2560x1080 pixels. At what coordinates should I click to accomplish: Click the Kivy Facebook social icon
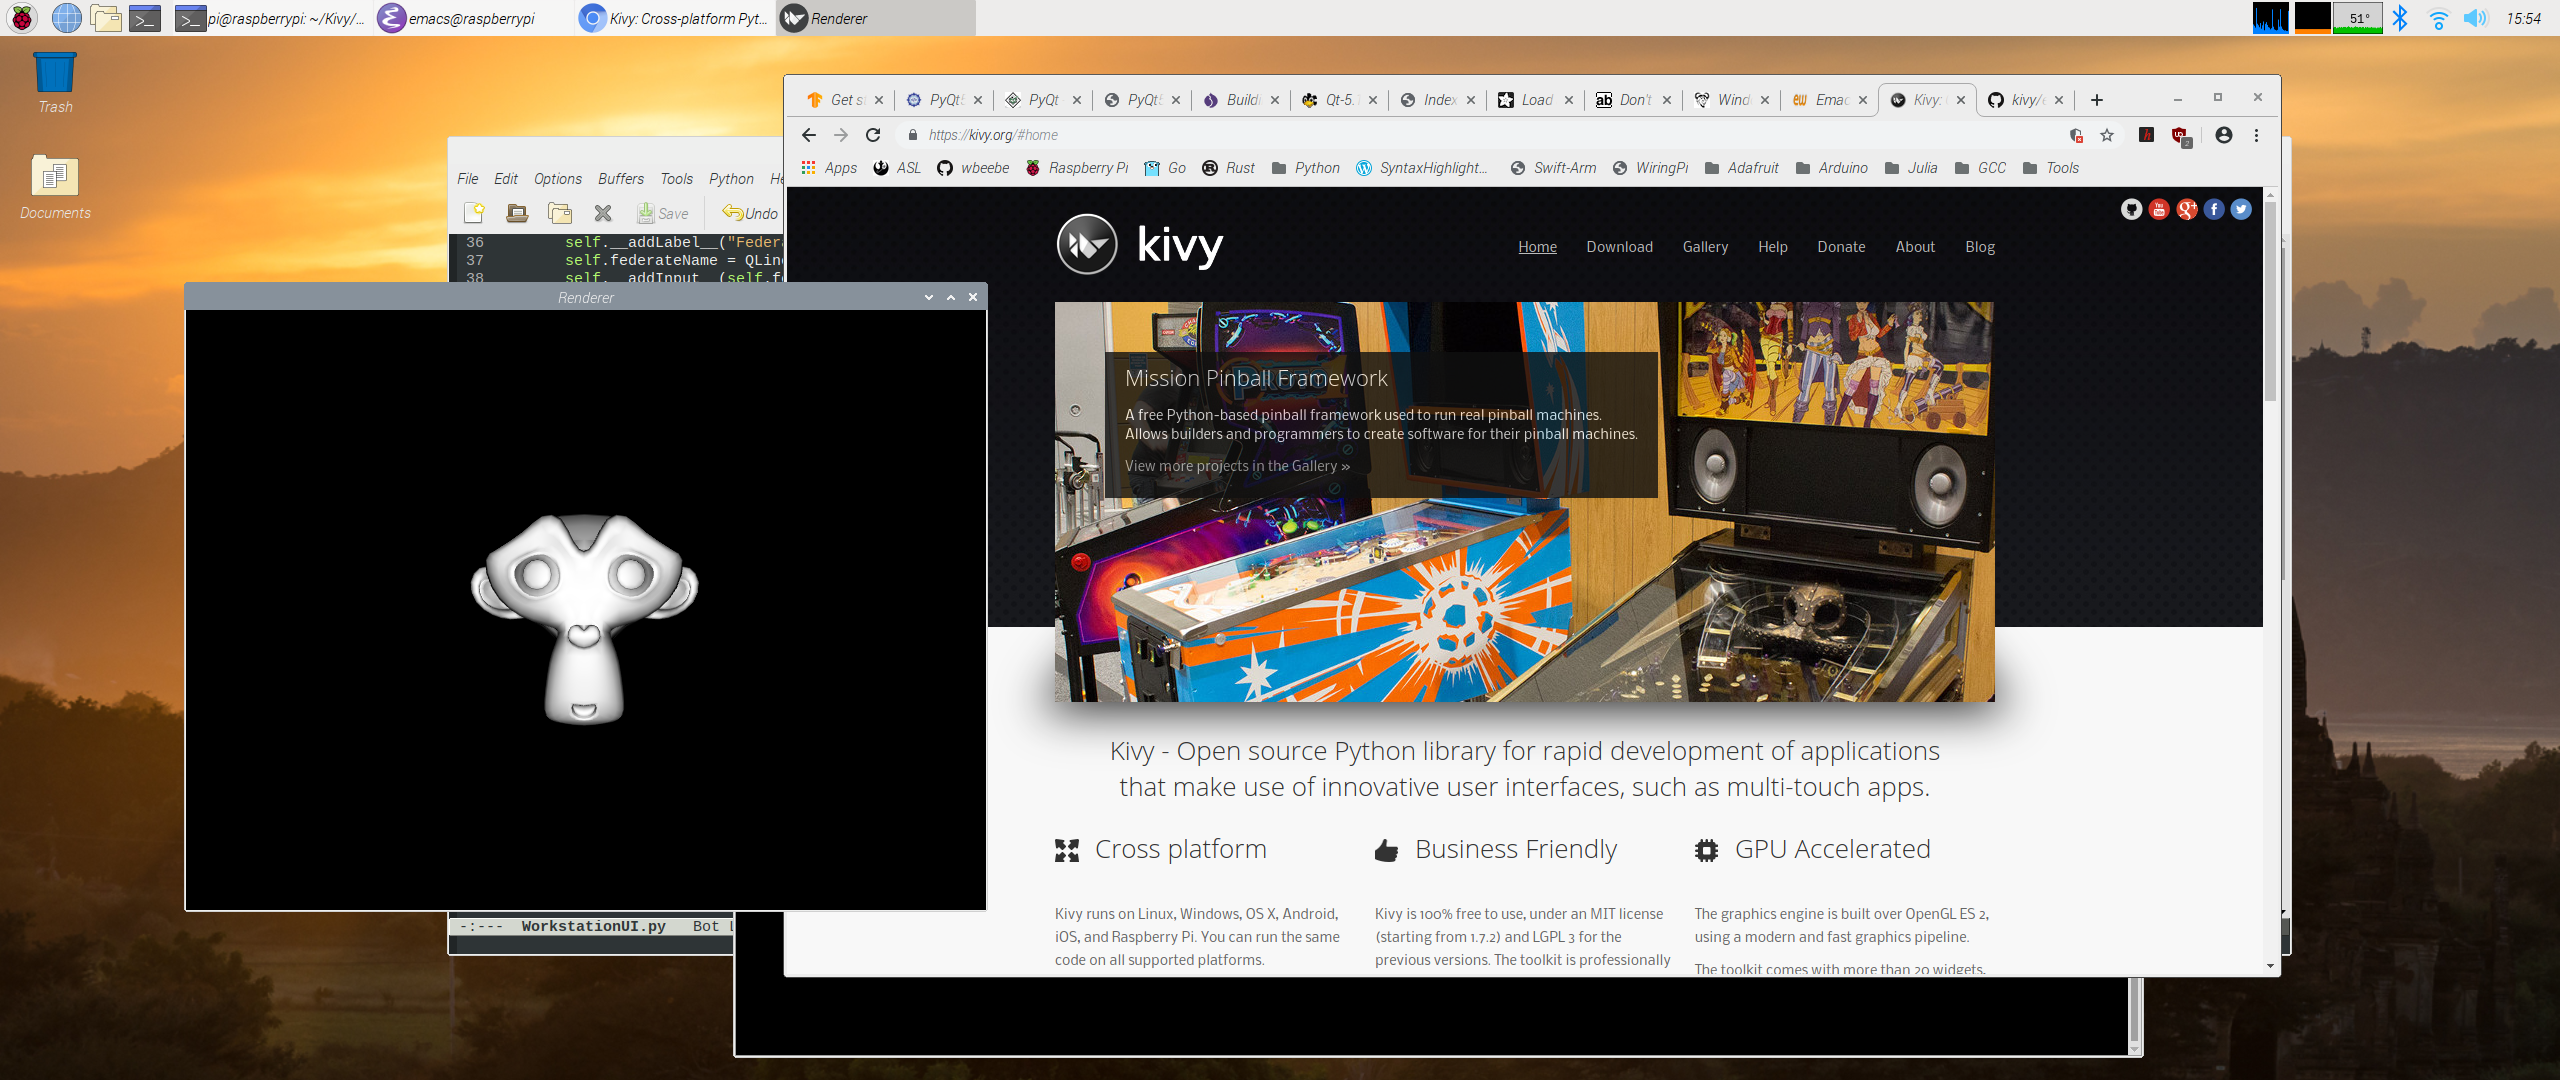point(2214,209)
